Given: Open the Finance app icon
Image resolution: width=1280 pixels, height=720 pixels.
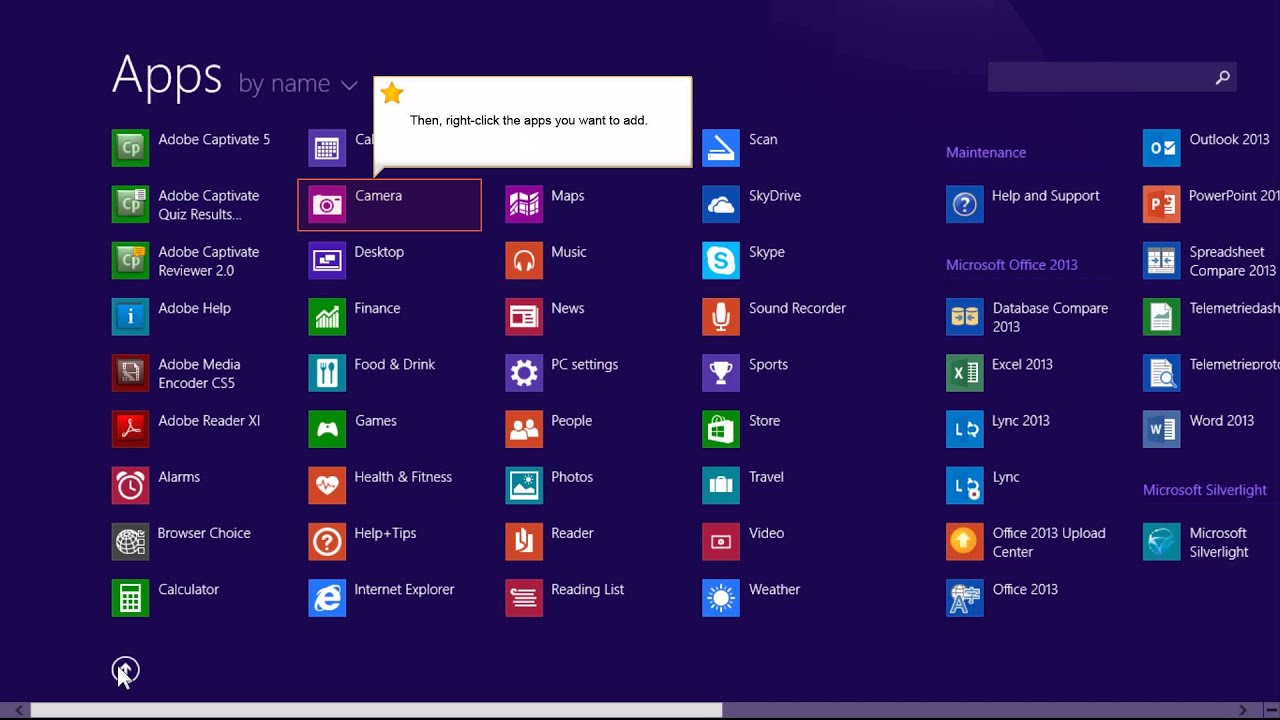Looking at the screenshot, I should coord(327,317).
